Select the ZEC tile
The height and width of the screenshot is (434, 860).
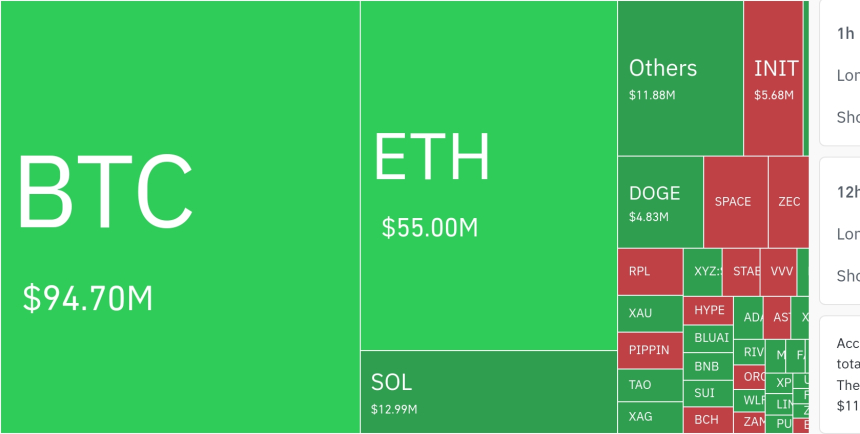788,201
